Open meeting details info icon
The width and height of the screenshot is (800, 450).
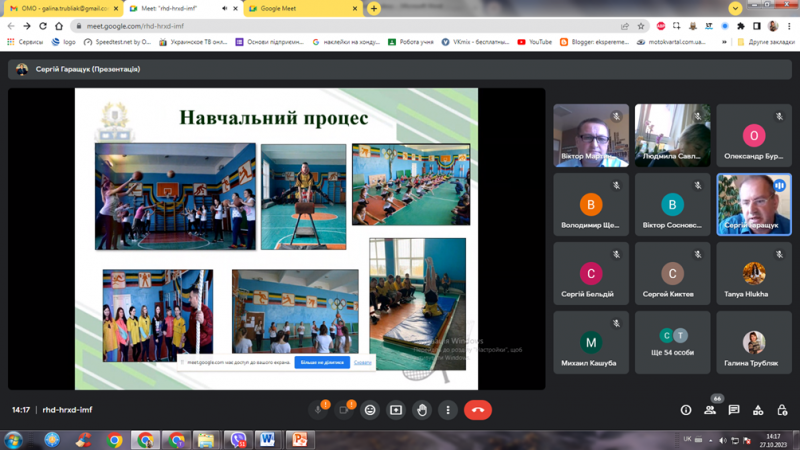[x=686, y=410]
